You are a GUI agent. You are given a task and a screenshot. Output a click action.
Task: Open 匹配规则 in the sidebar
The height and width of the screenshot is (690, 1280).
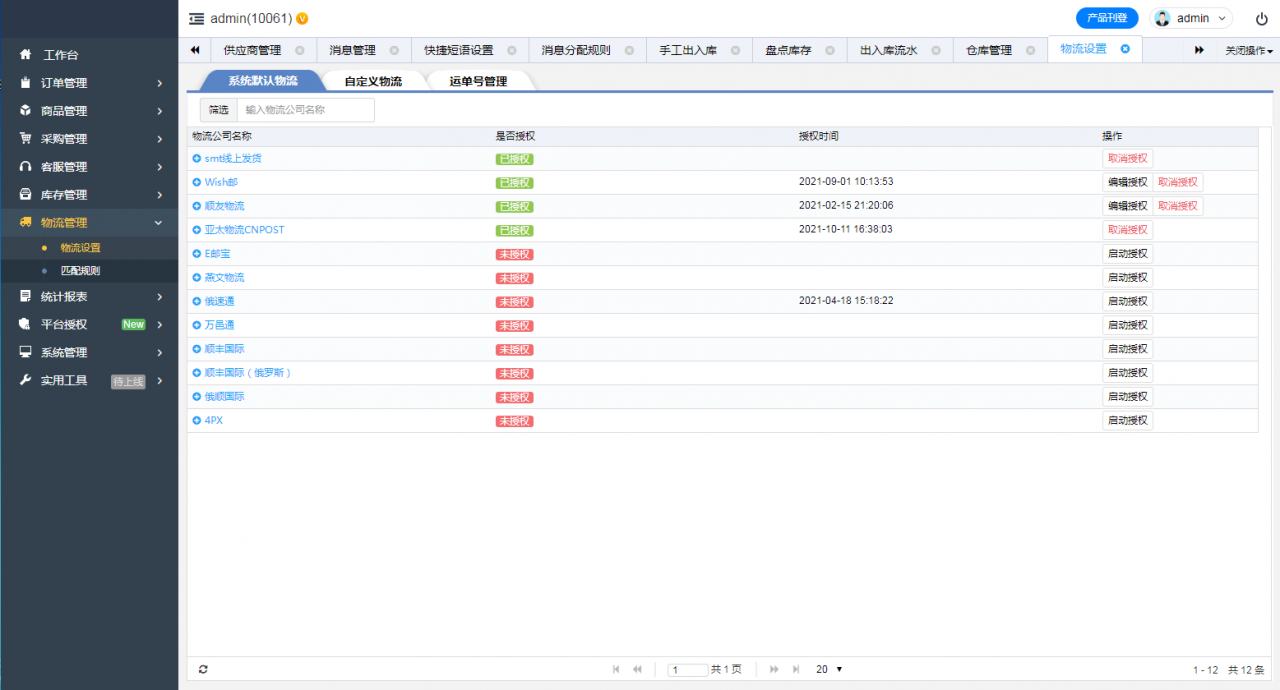80,270
